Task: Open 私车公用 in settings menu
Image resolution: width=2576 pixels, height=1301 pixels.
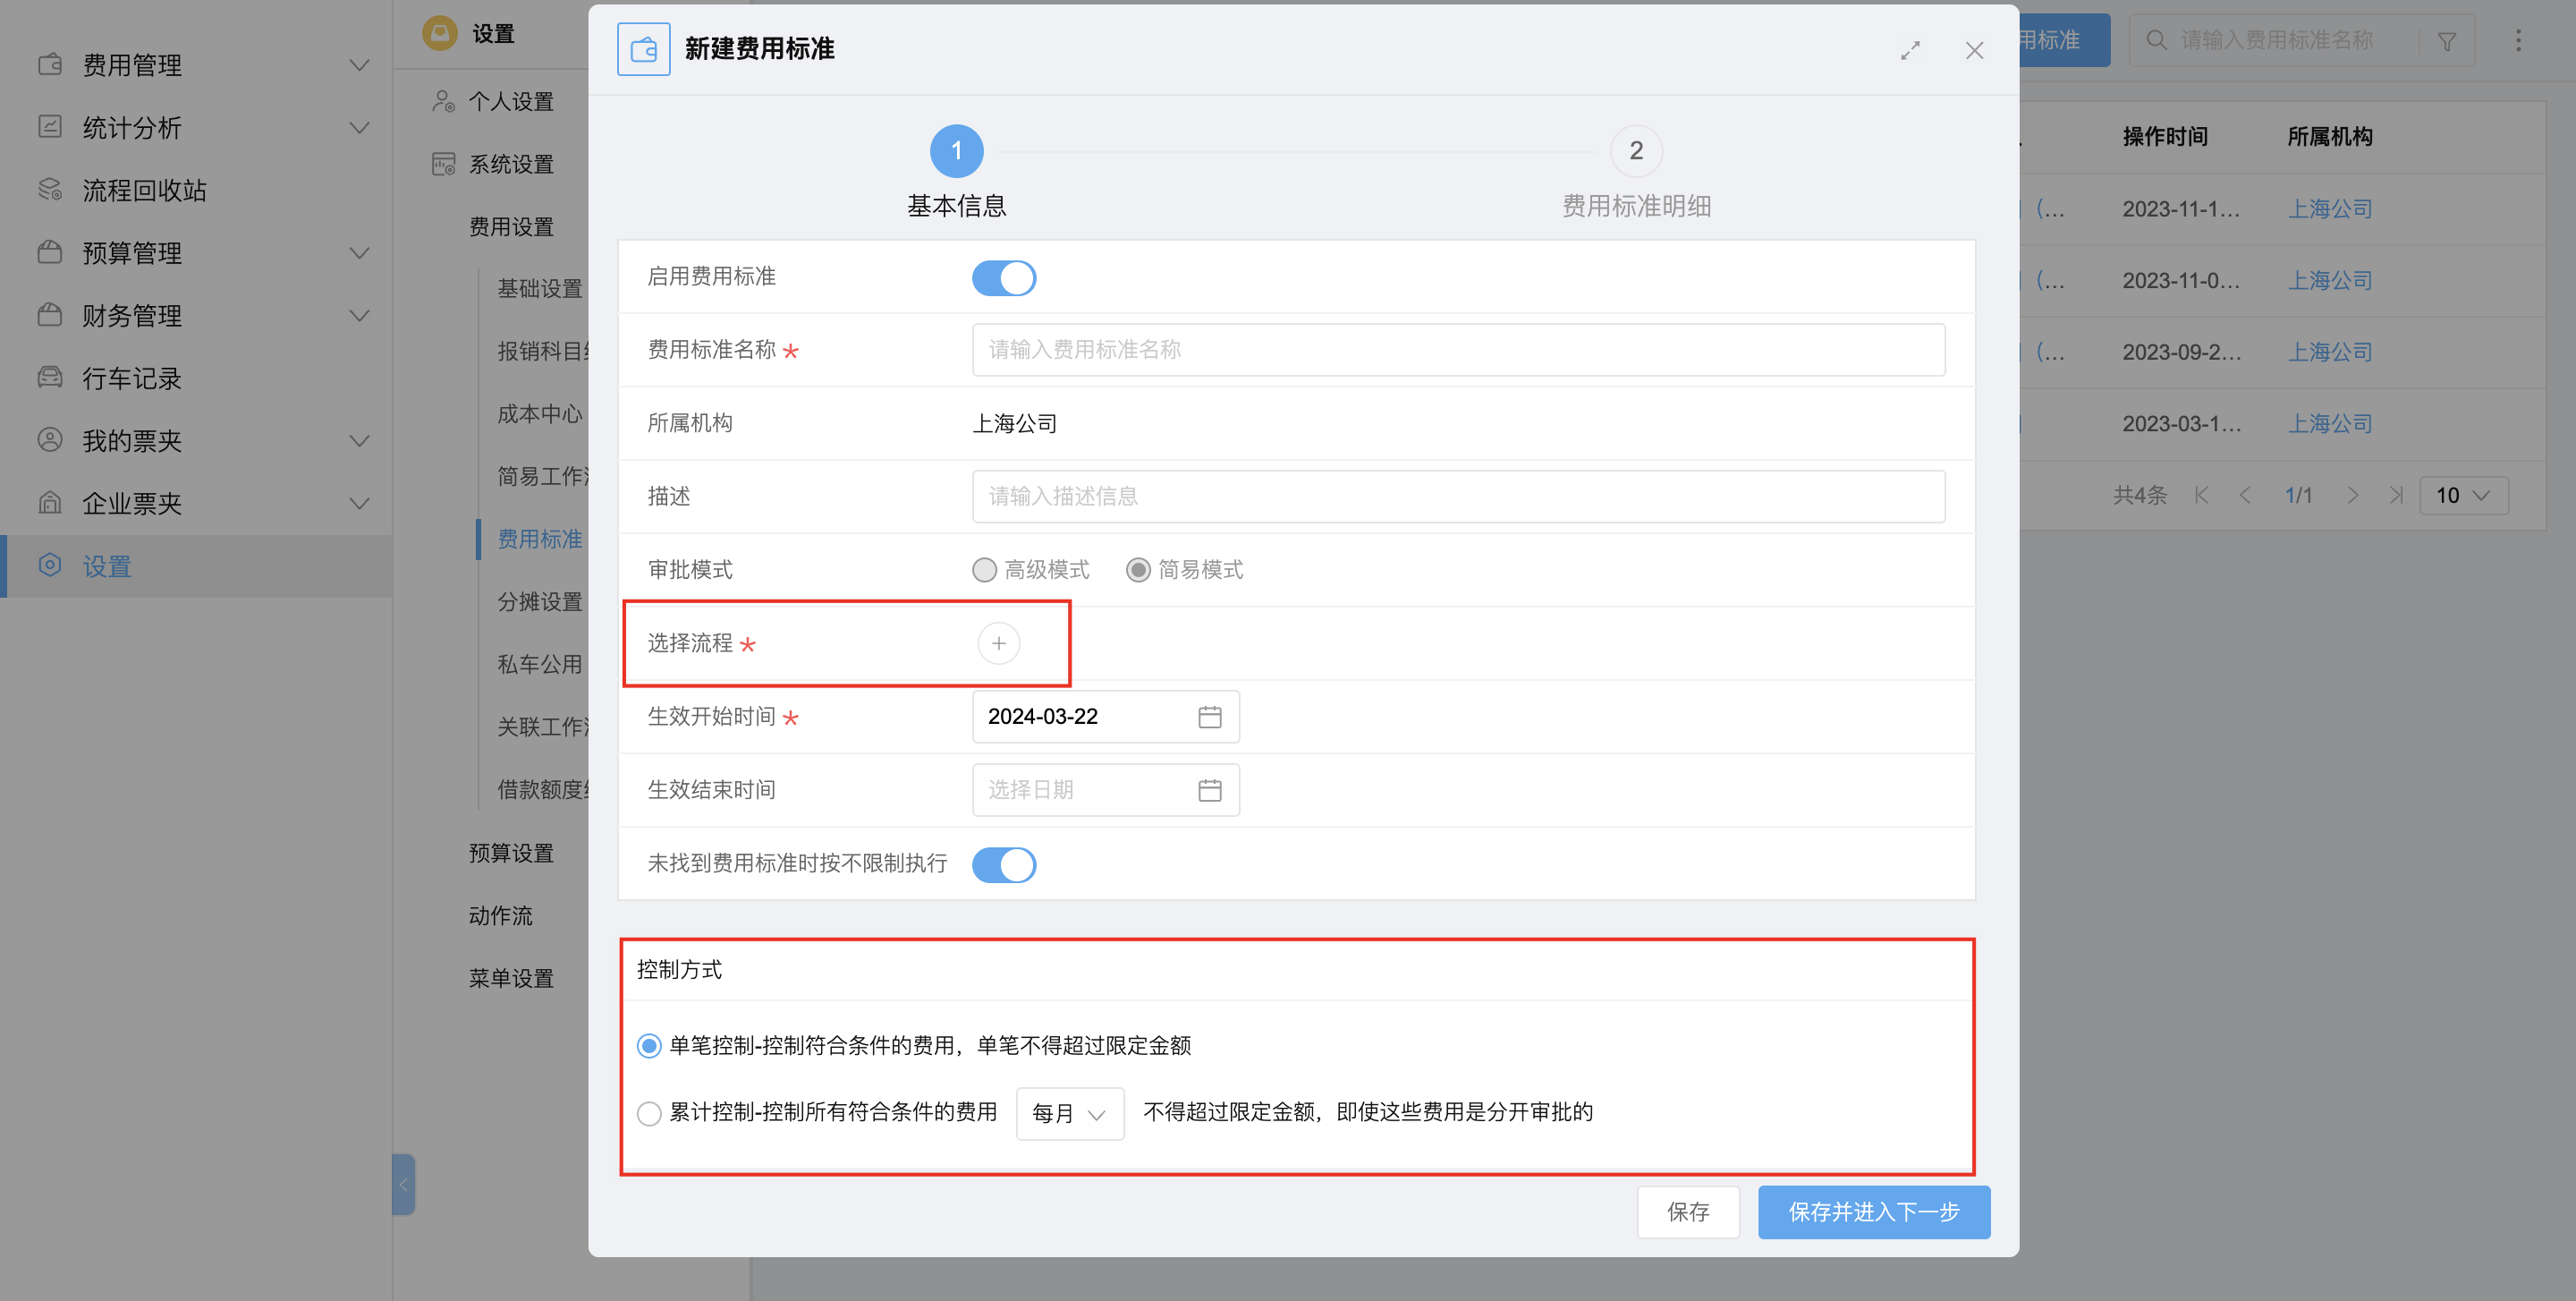Action: click(x=540, y=664)
